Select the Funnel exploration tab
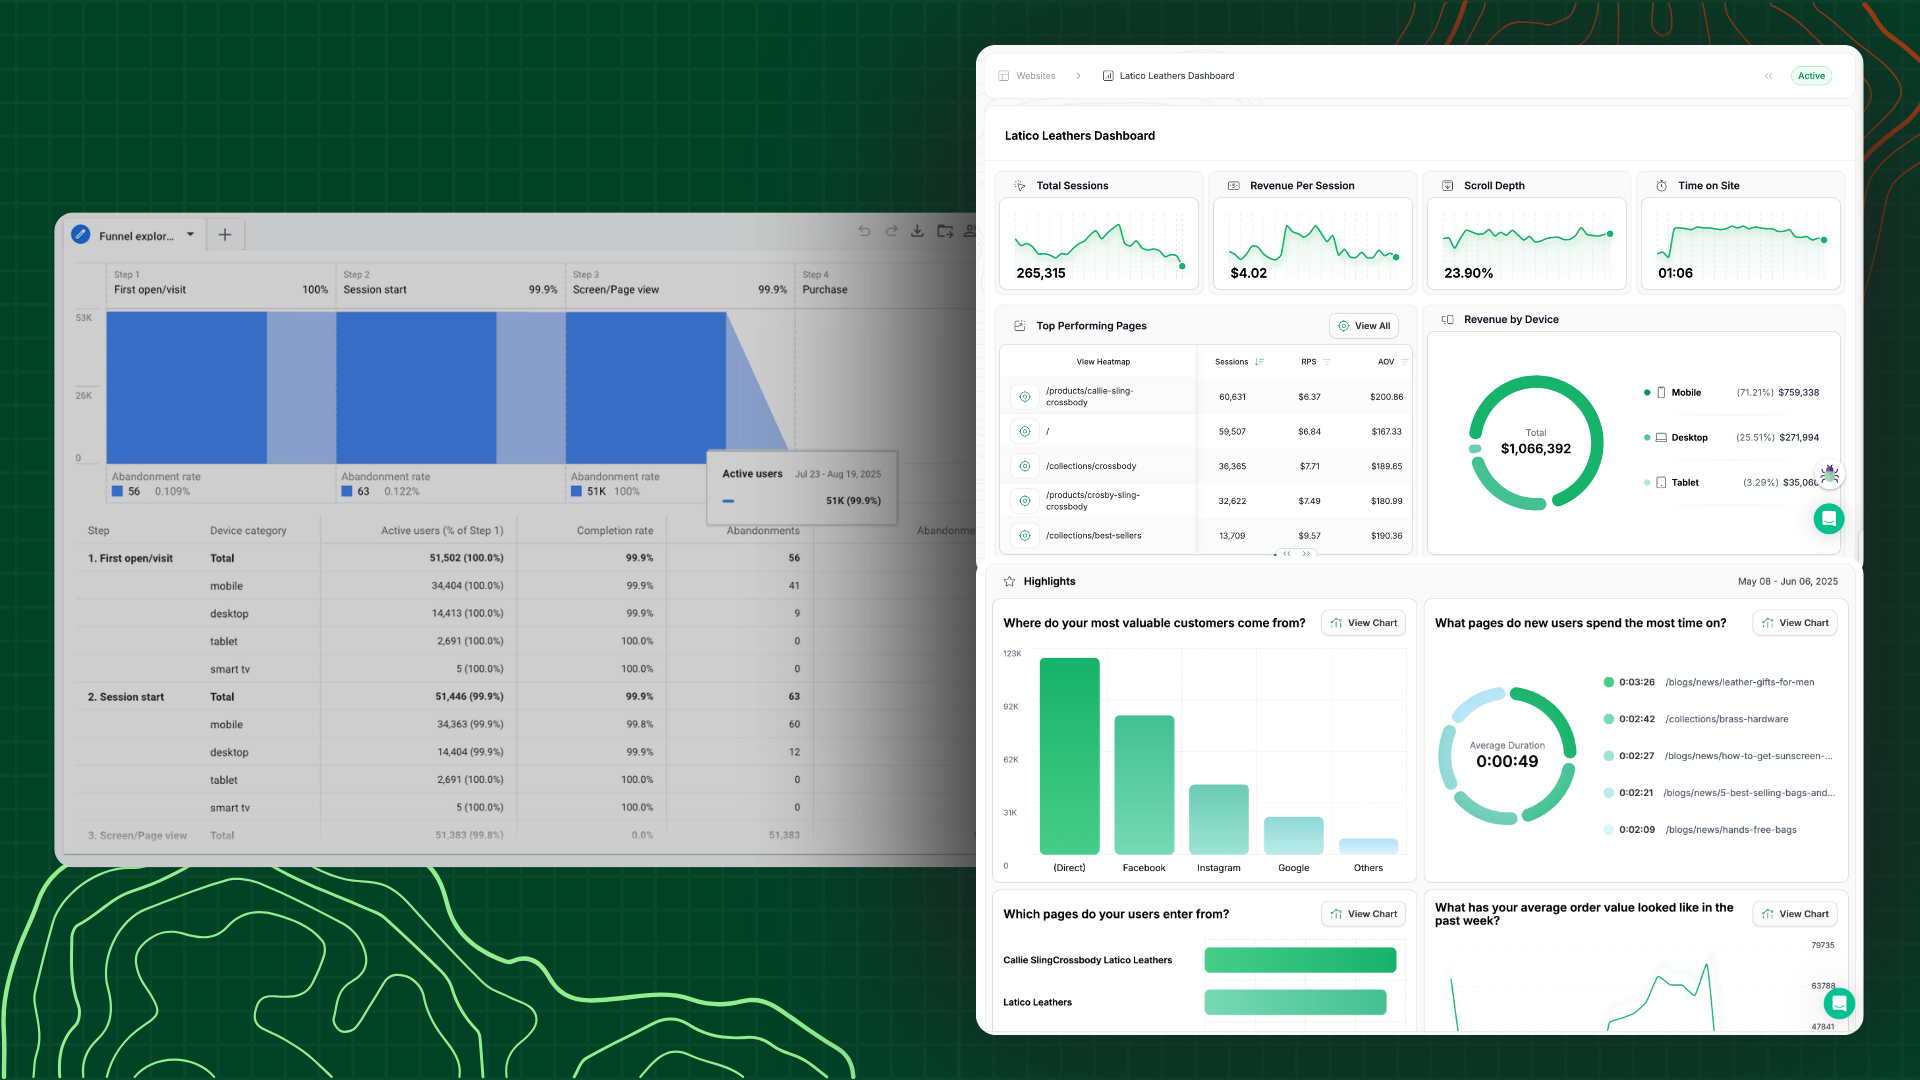This screenshot has height=1080, width=1920. [136, 236]
